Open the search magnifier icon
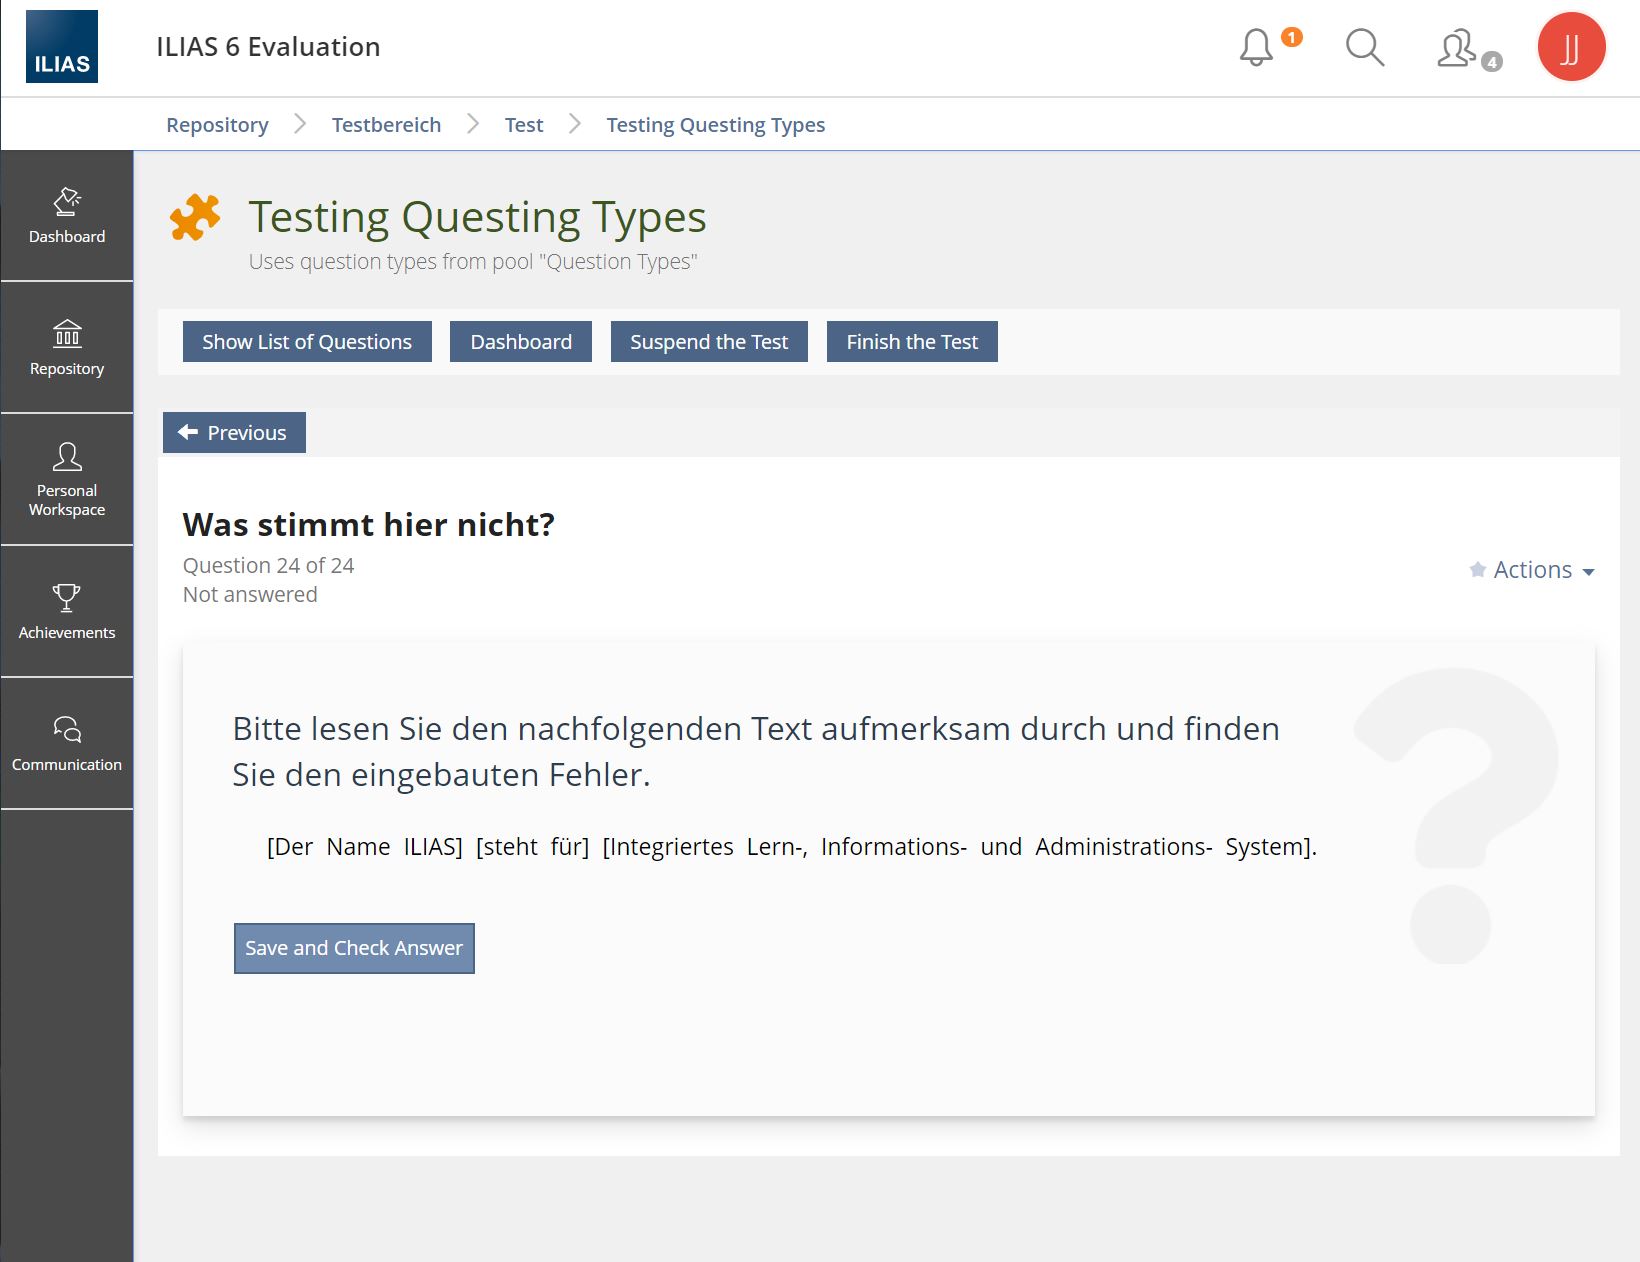 [x=1364, y=47]
